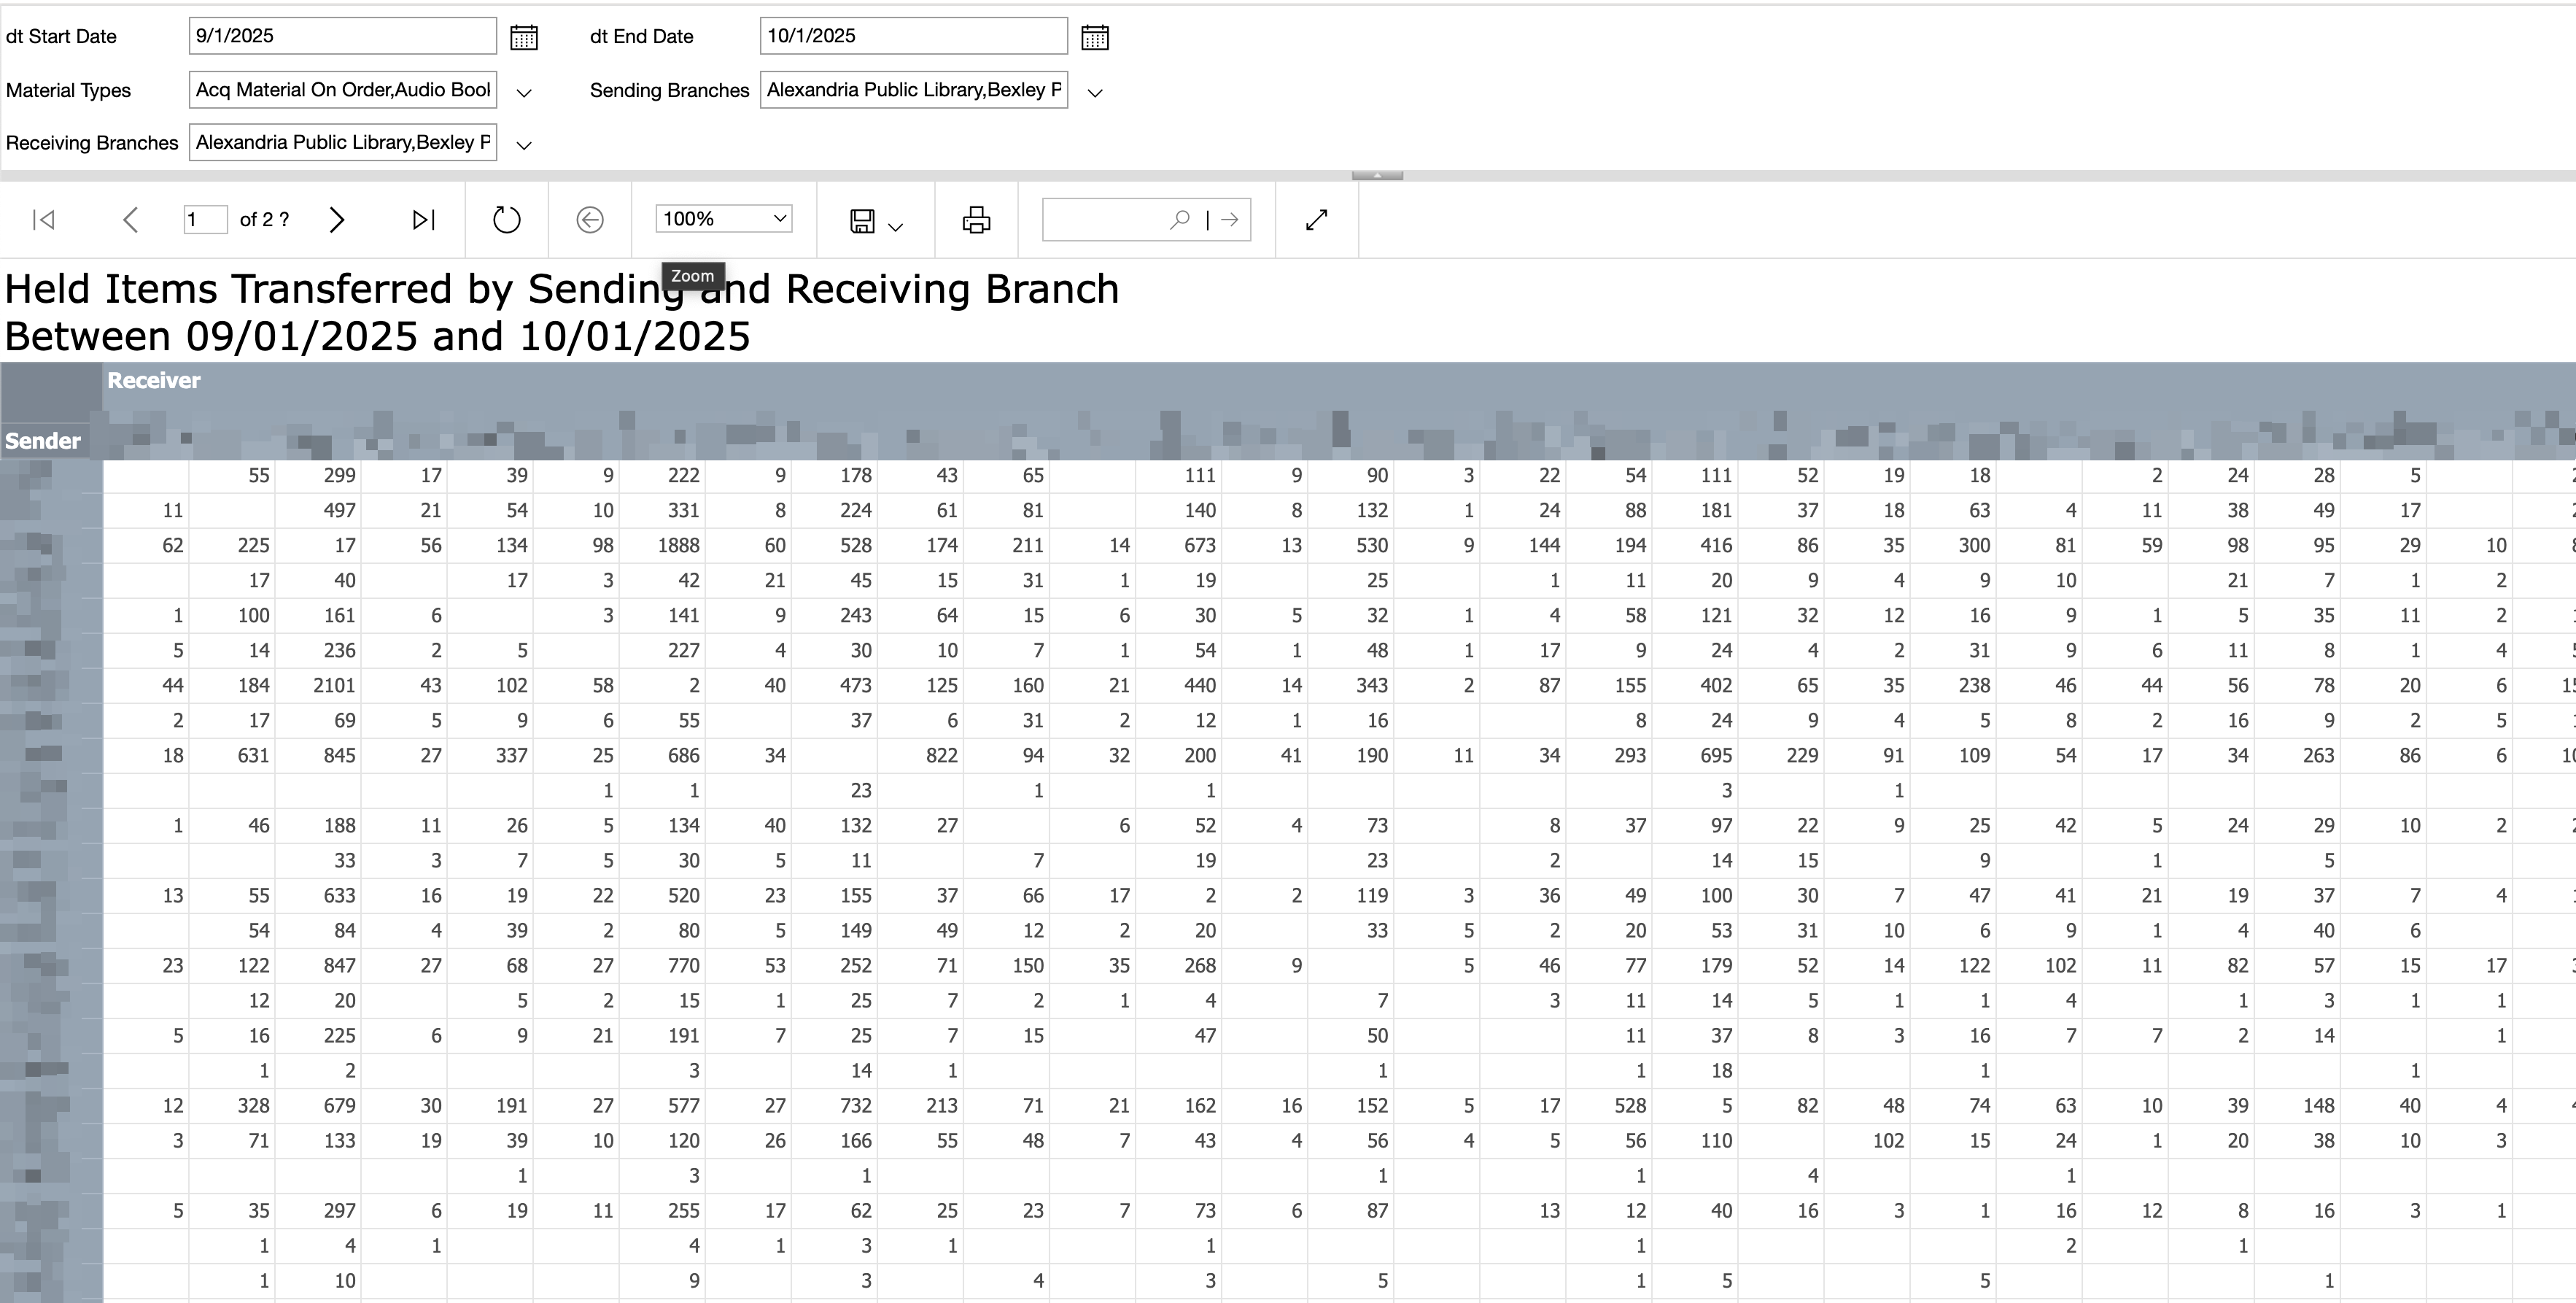Viewport: 2576px width, 1303px height.
Task: Go to next report page
Action: tap(337, 220)
